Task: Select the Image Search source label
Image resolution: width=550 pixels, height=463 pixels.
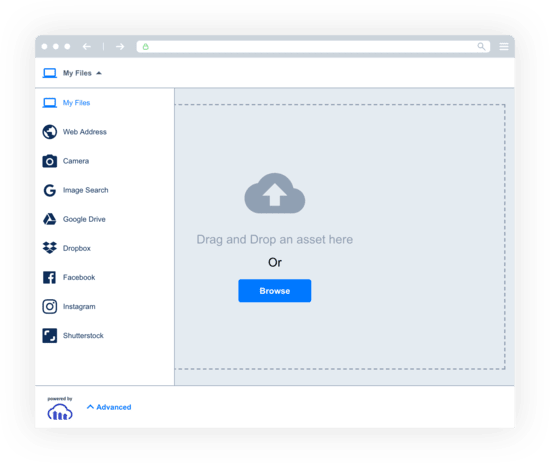Action: [86, 190]
